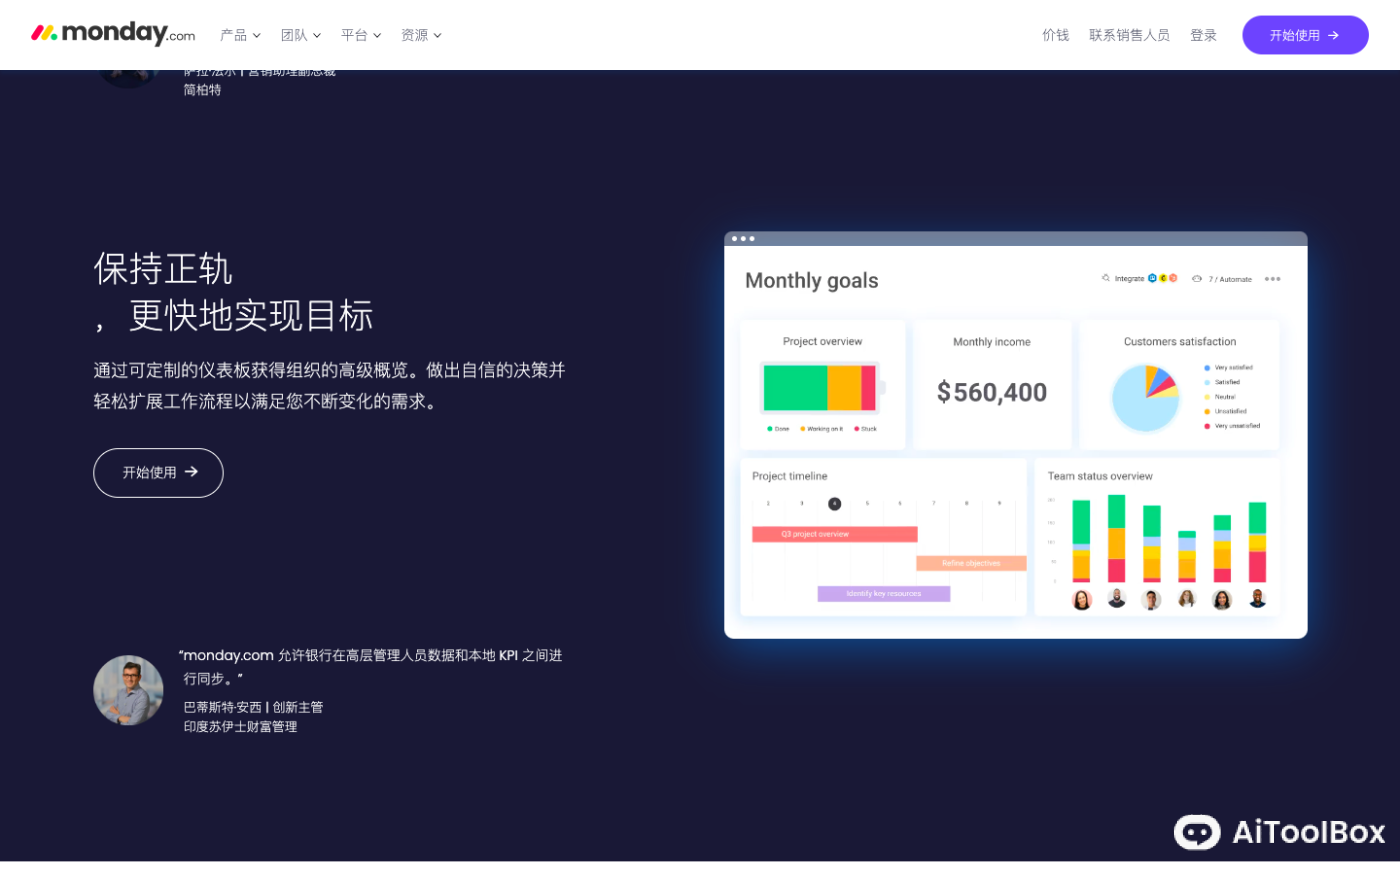Click the red Q3 project overview timeline bar
Screen dimensions: 1400x875
pos(834,534)
